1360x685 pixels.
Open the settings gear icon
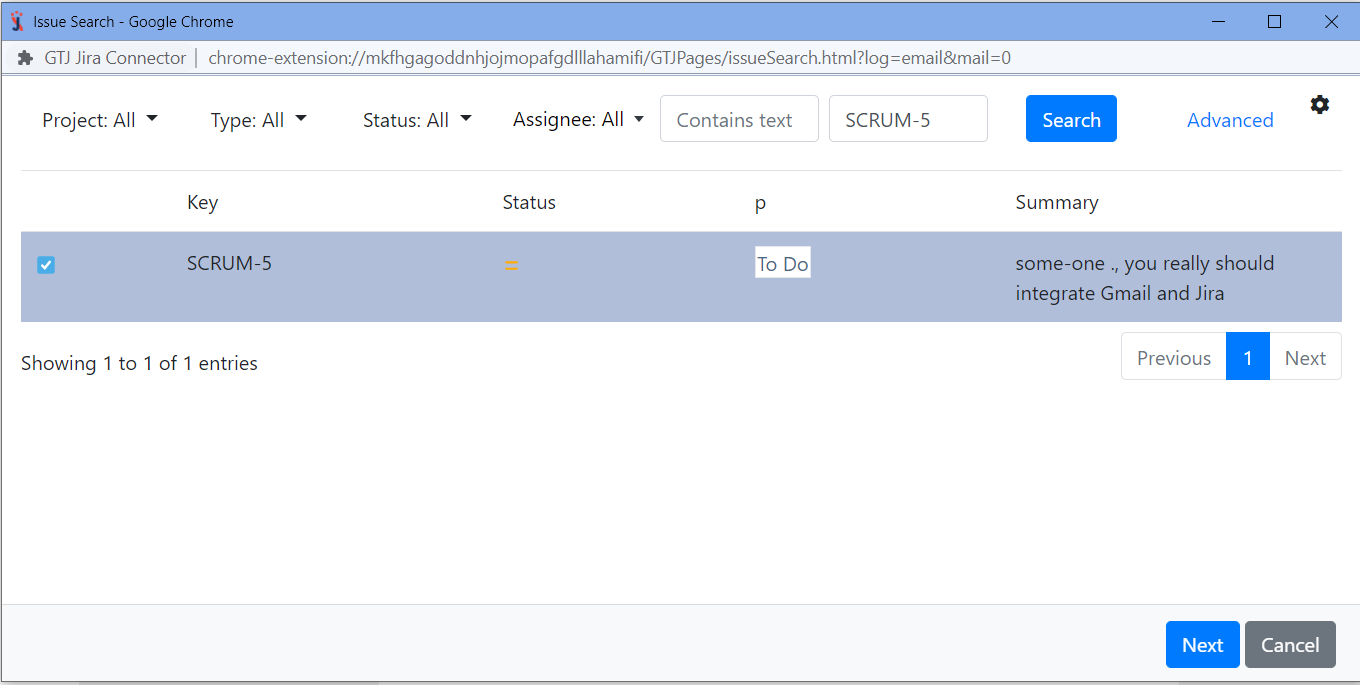tap(1320, 104)
